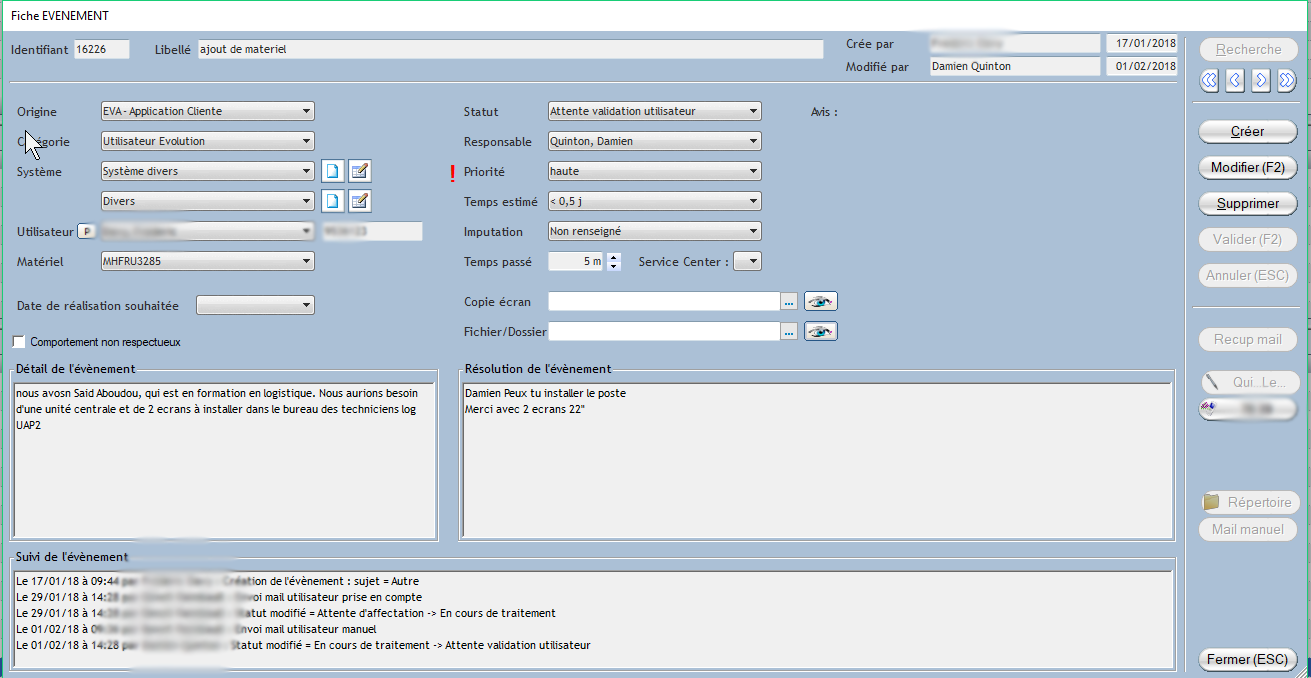Click the new document icon beside Système divers

click(333, 172)
